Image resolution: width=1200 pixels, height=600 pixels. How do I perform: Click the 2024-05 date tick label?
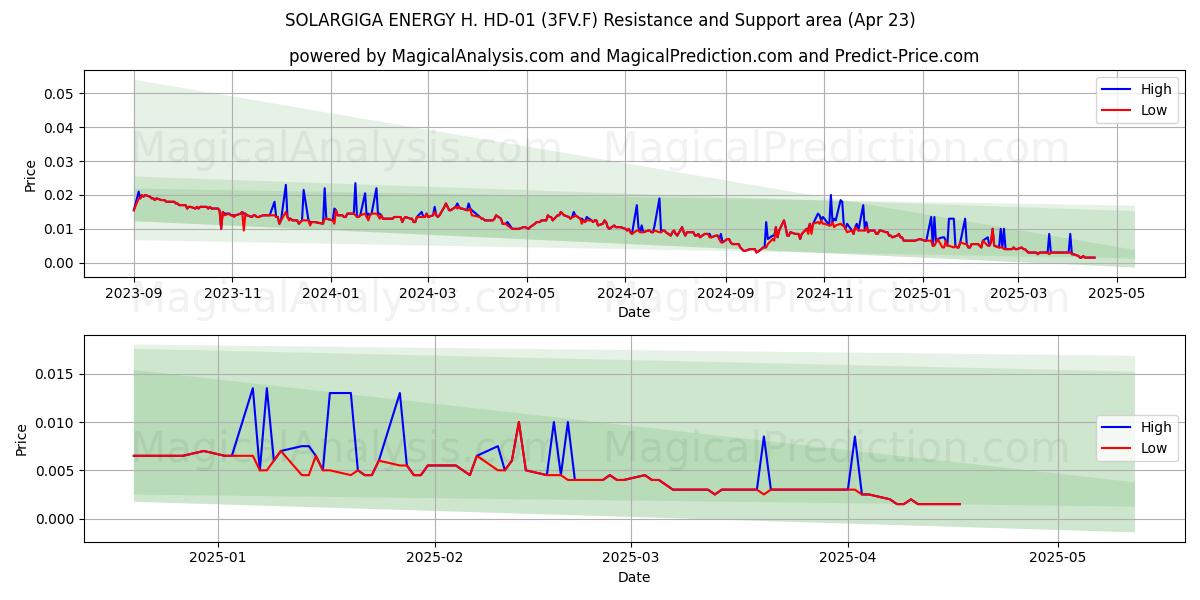pos(526,294)
